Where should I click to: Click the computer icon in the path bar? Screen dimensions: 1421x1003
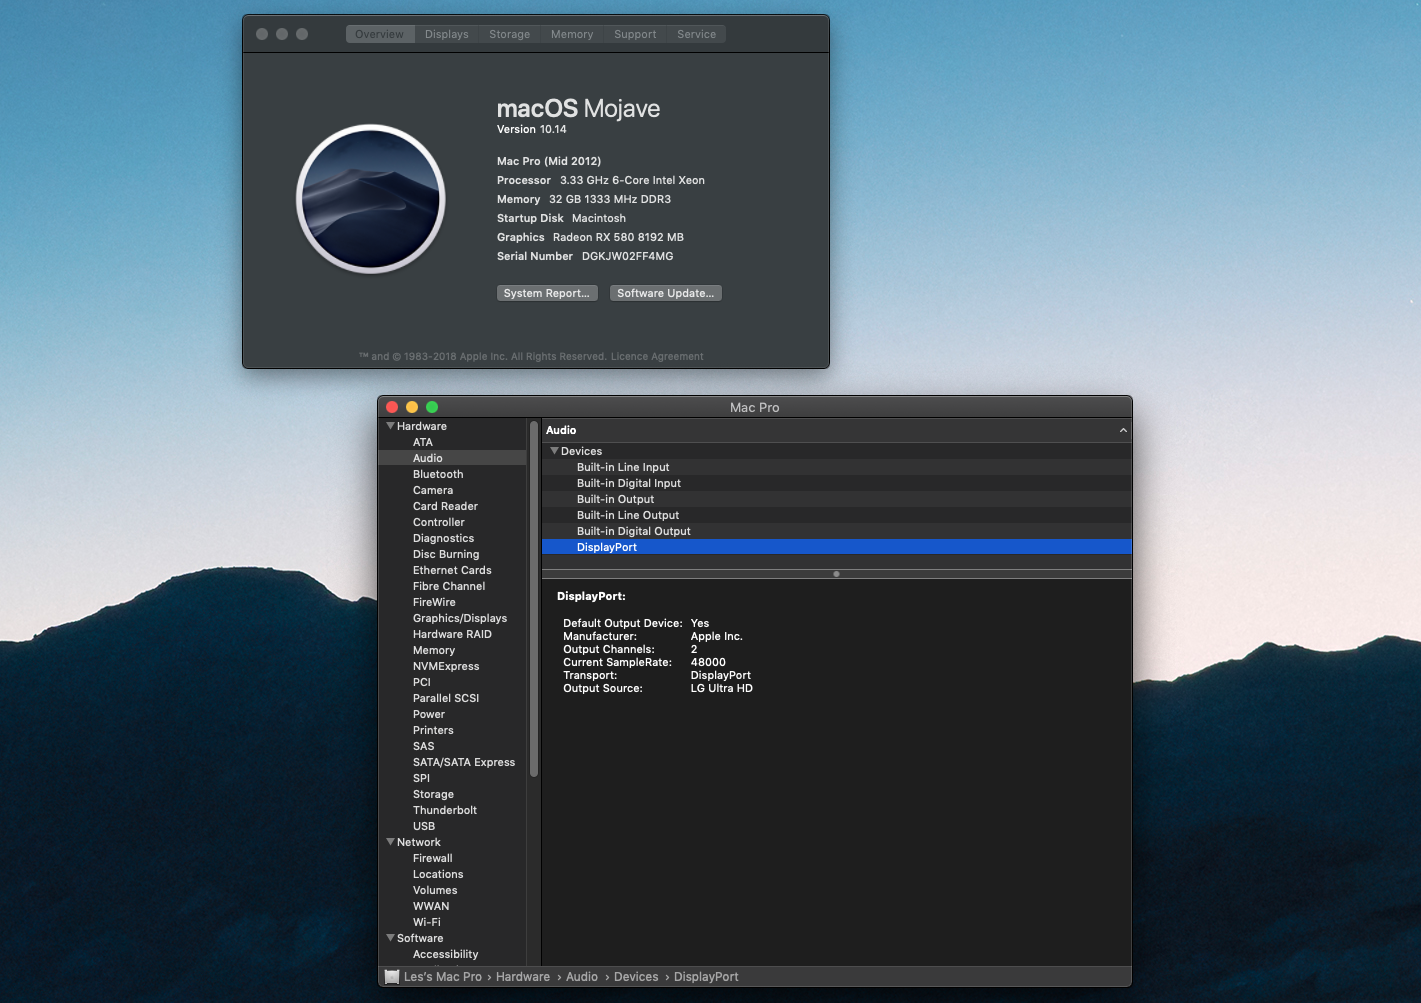[x=392, y=977]
